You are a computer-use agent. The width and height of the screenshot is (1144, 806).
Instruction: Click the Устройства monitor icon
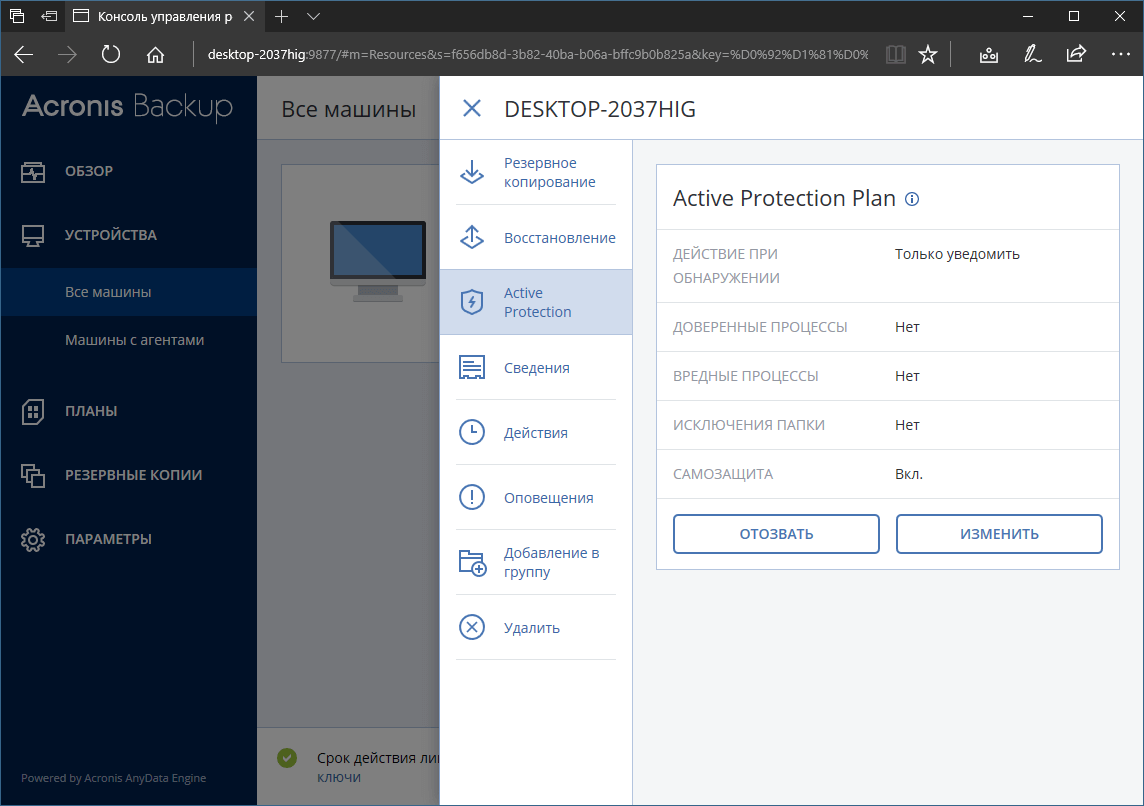point(33,236)
